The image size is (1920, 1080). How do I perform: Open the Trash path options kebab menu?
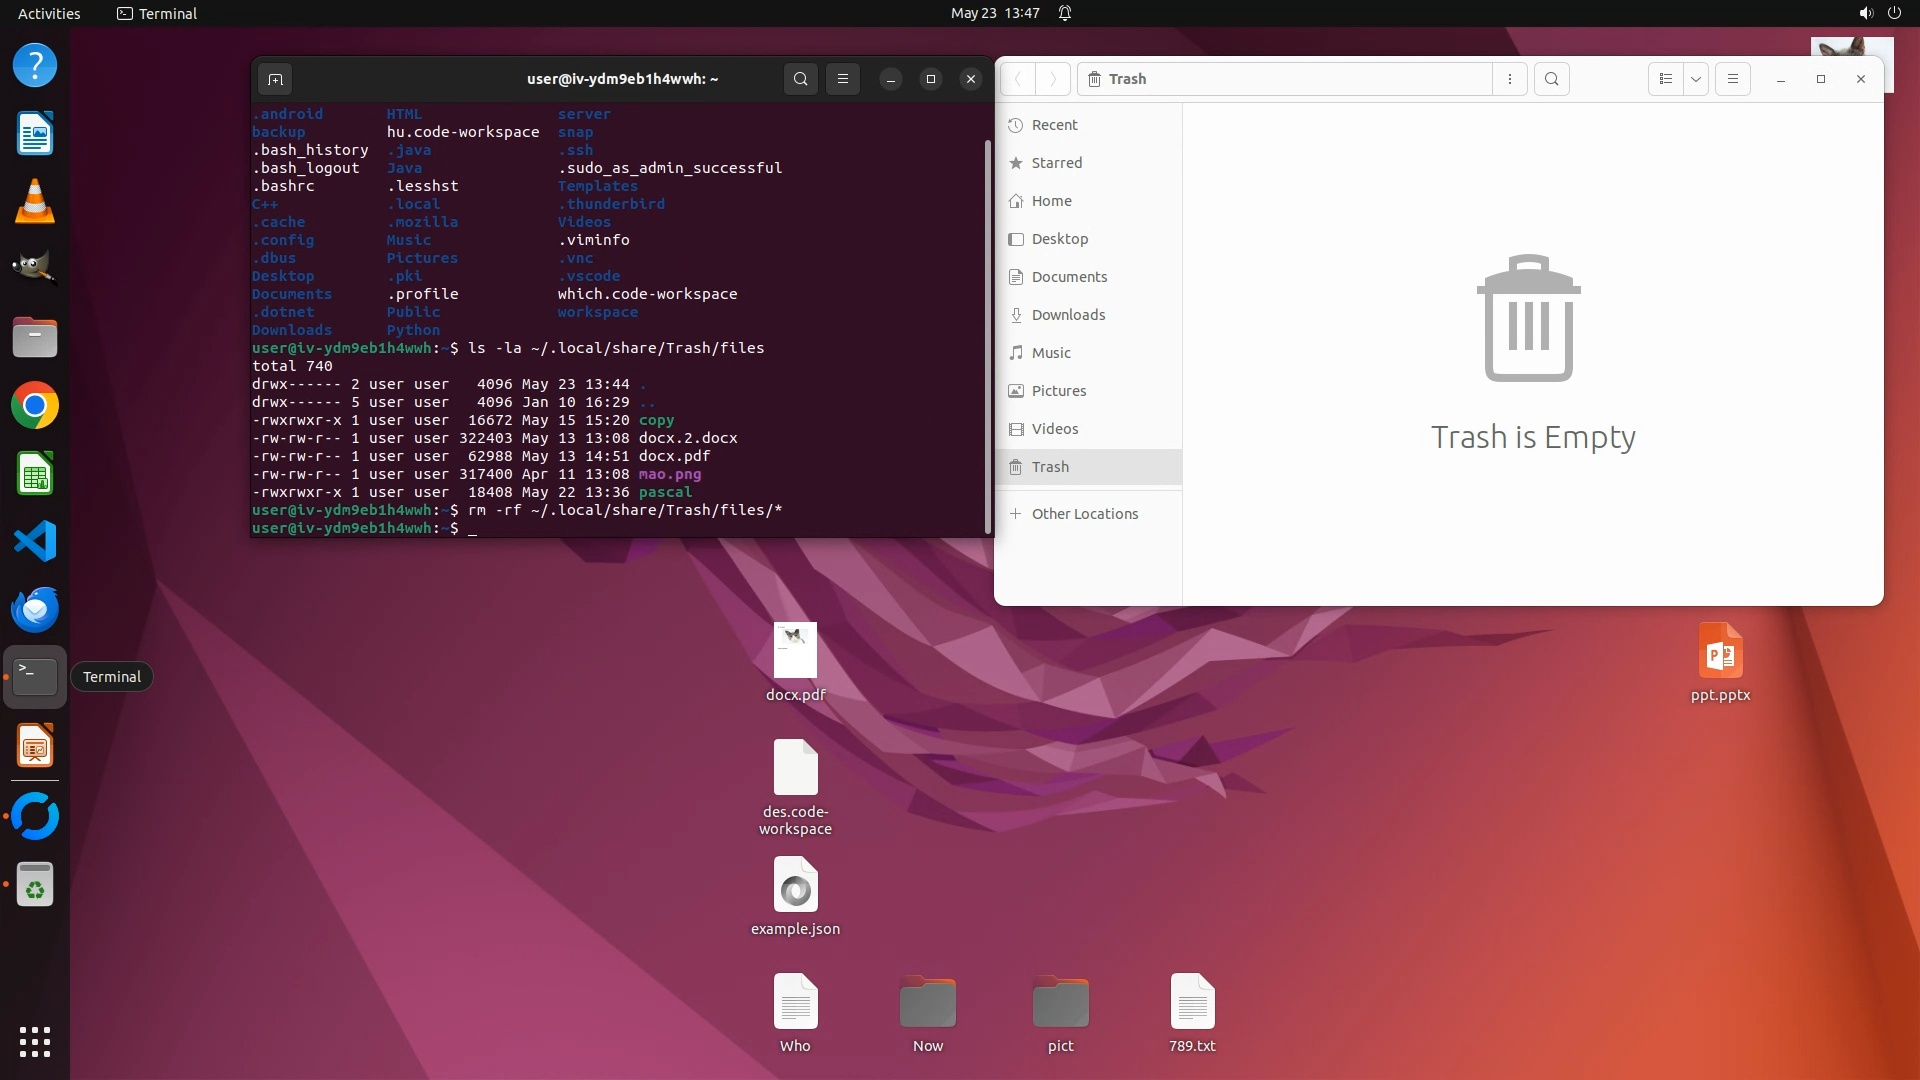1510,79
